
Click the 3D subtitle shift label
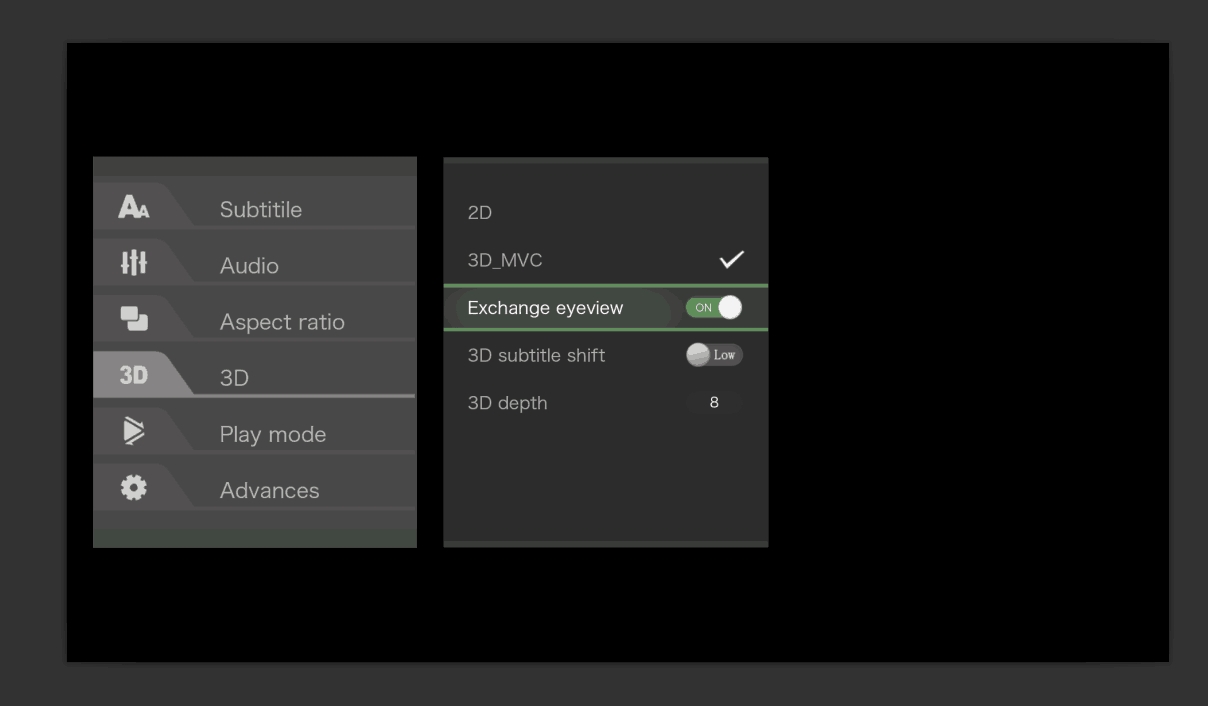pyautogui.click(x=536, y=355)
